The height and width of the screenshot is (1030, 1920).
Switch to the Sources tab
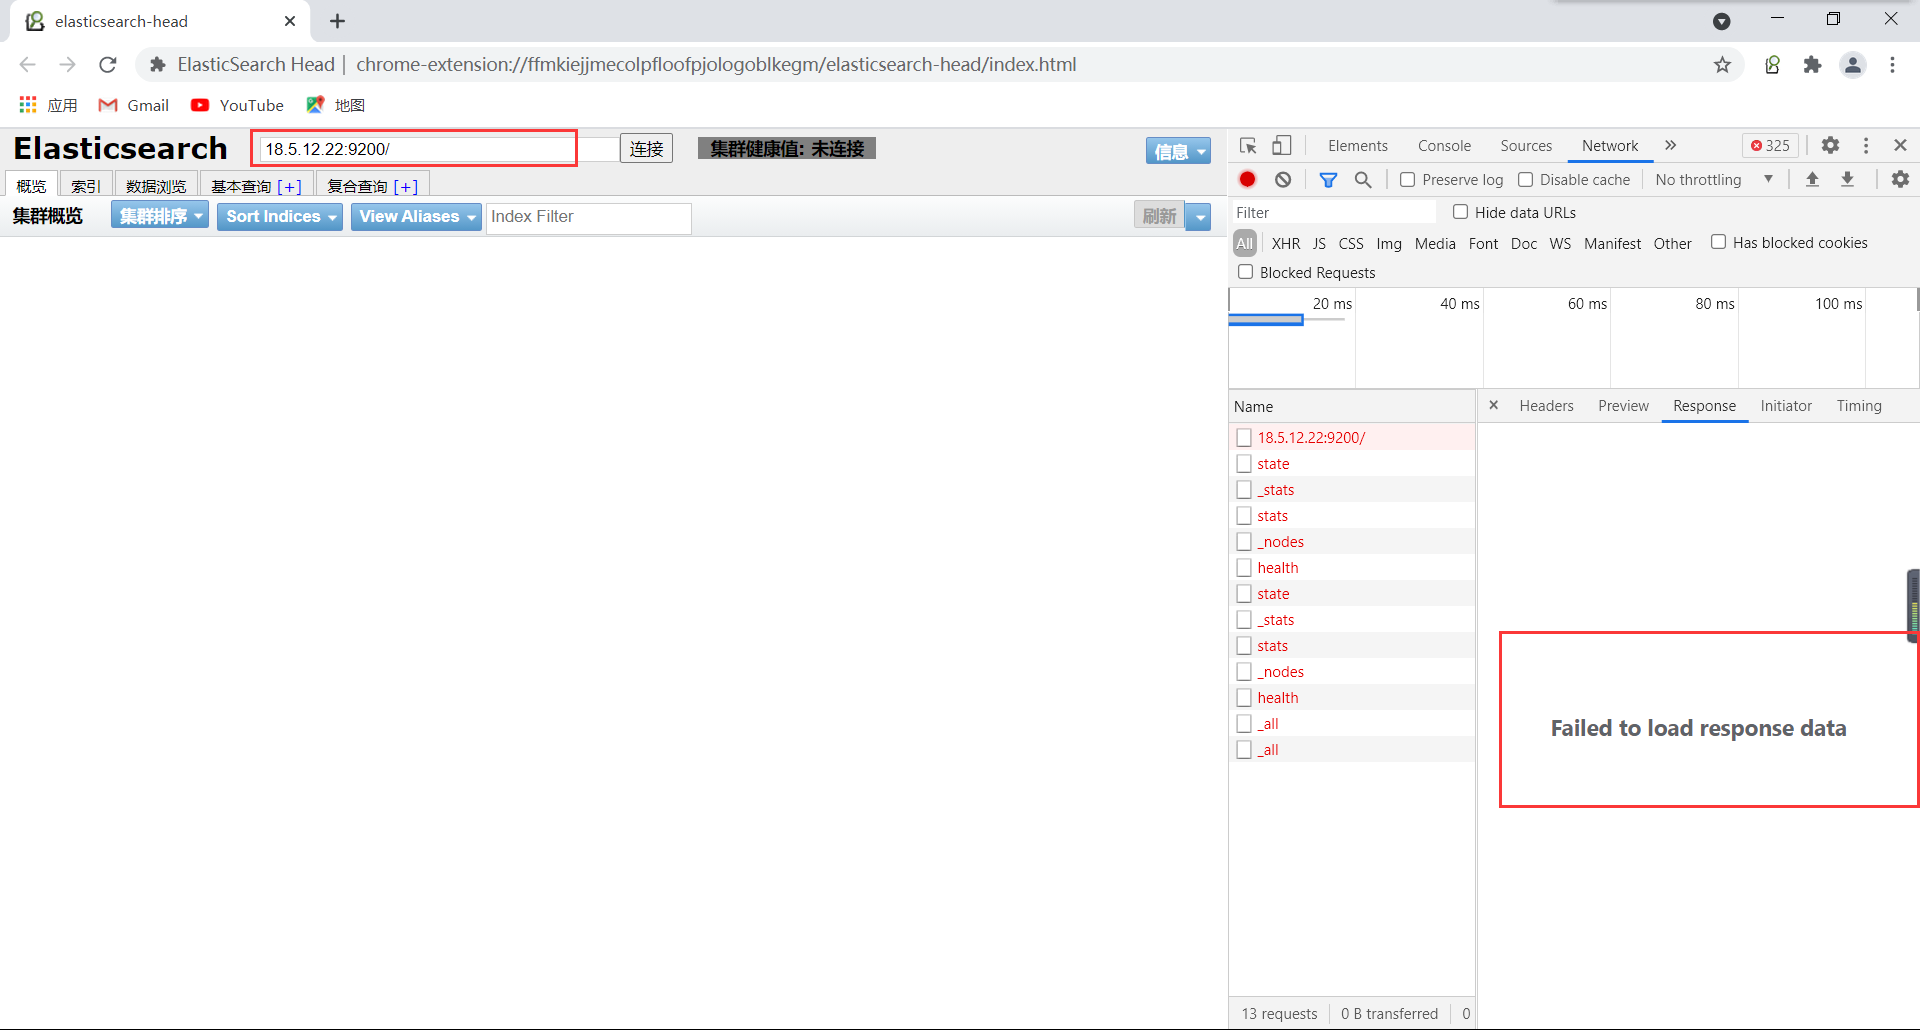[x=1526, y=146]
